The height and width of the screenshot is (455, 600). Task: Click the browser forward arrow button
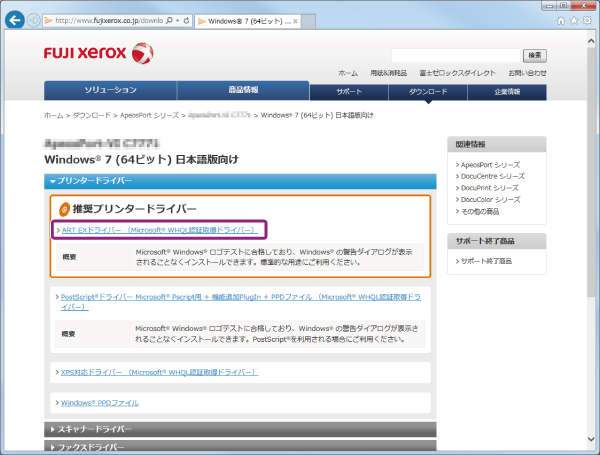37,19
